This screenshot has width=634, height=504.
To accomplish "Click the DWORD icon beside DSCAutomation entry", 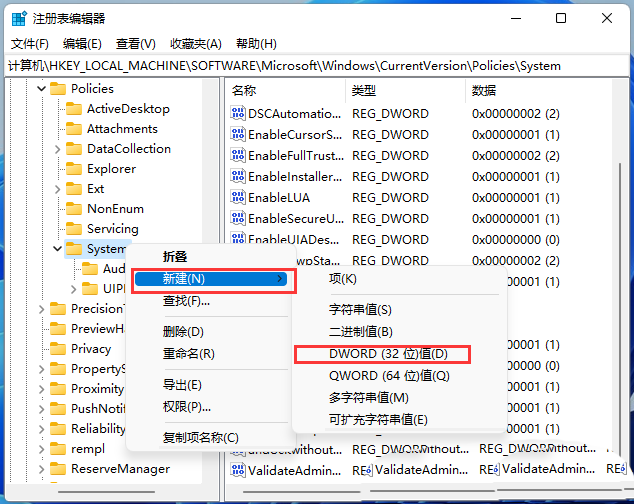I will click(238, 114).
